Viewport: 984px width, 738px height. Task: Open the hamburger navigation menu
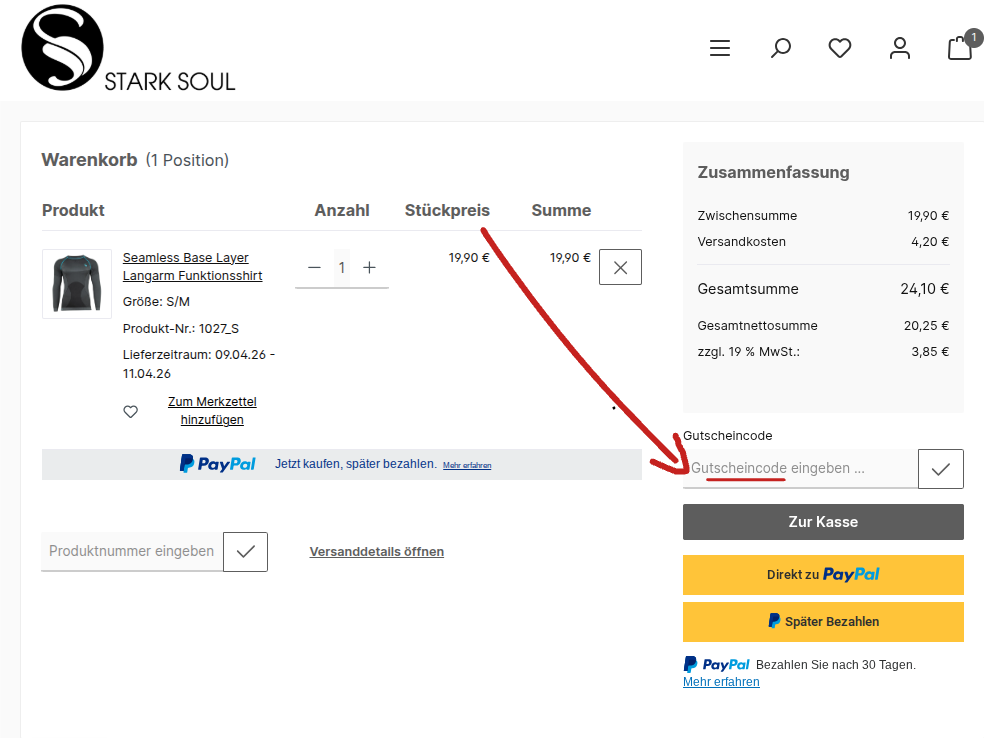(720, 48)
